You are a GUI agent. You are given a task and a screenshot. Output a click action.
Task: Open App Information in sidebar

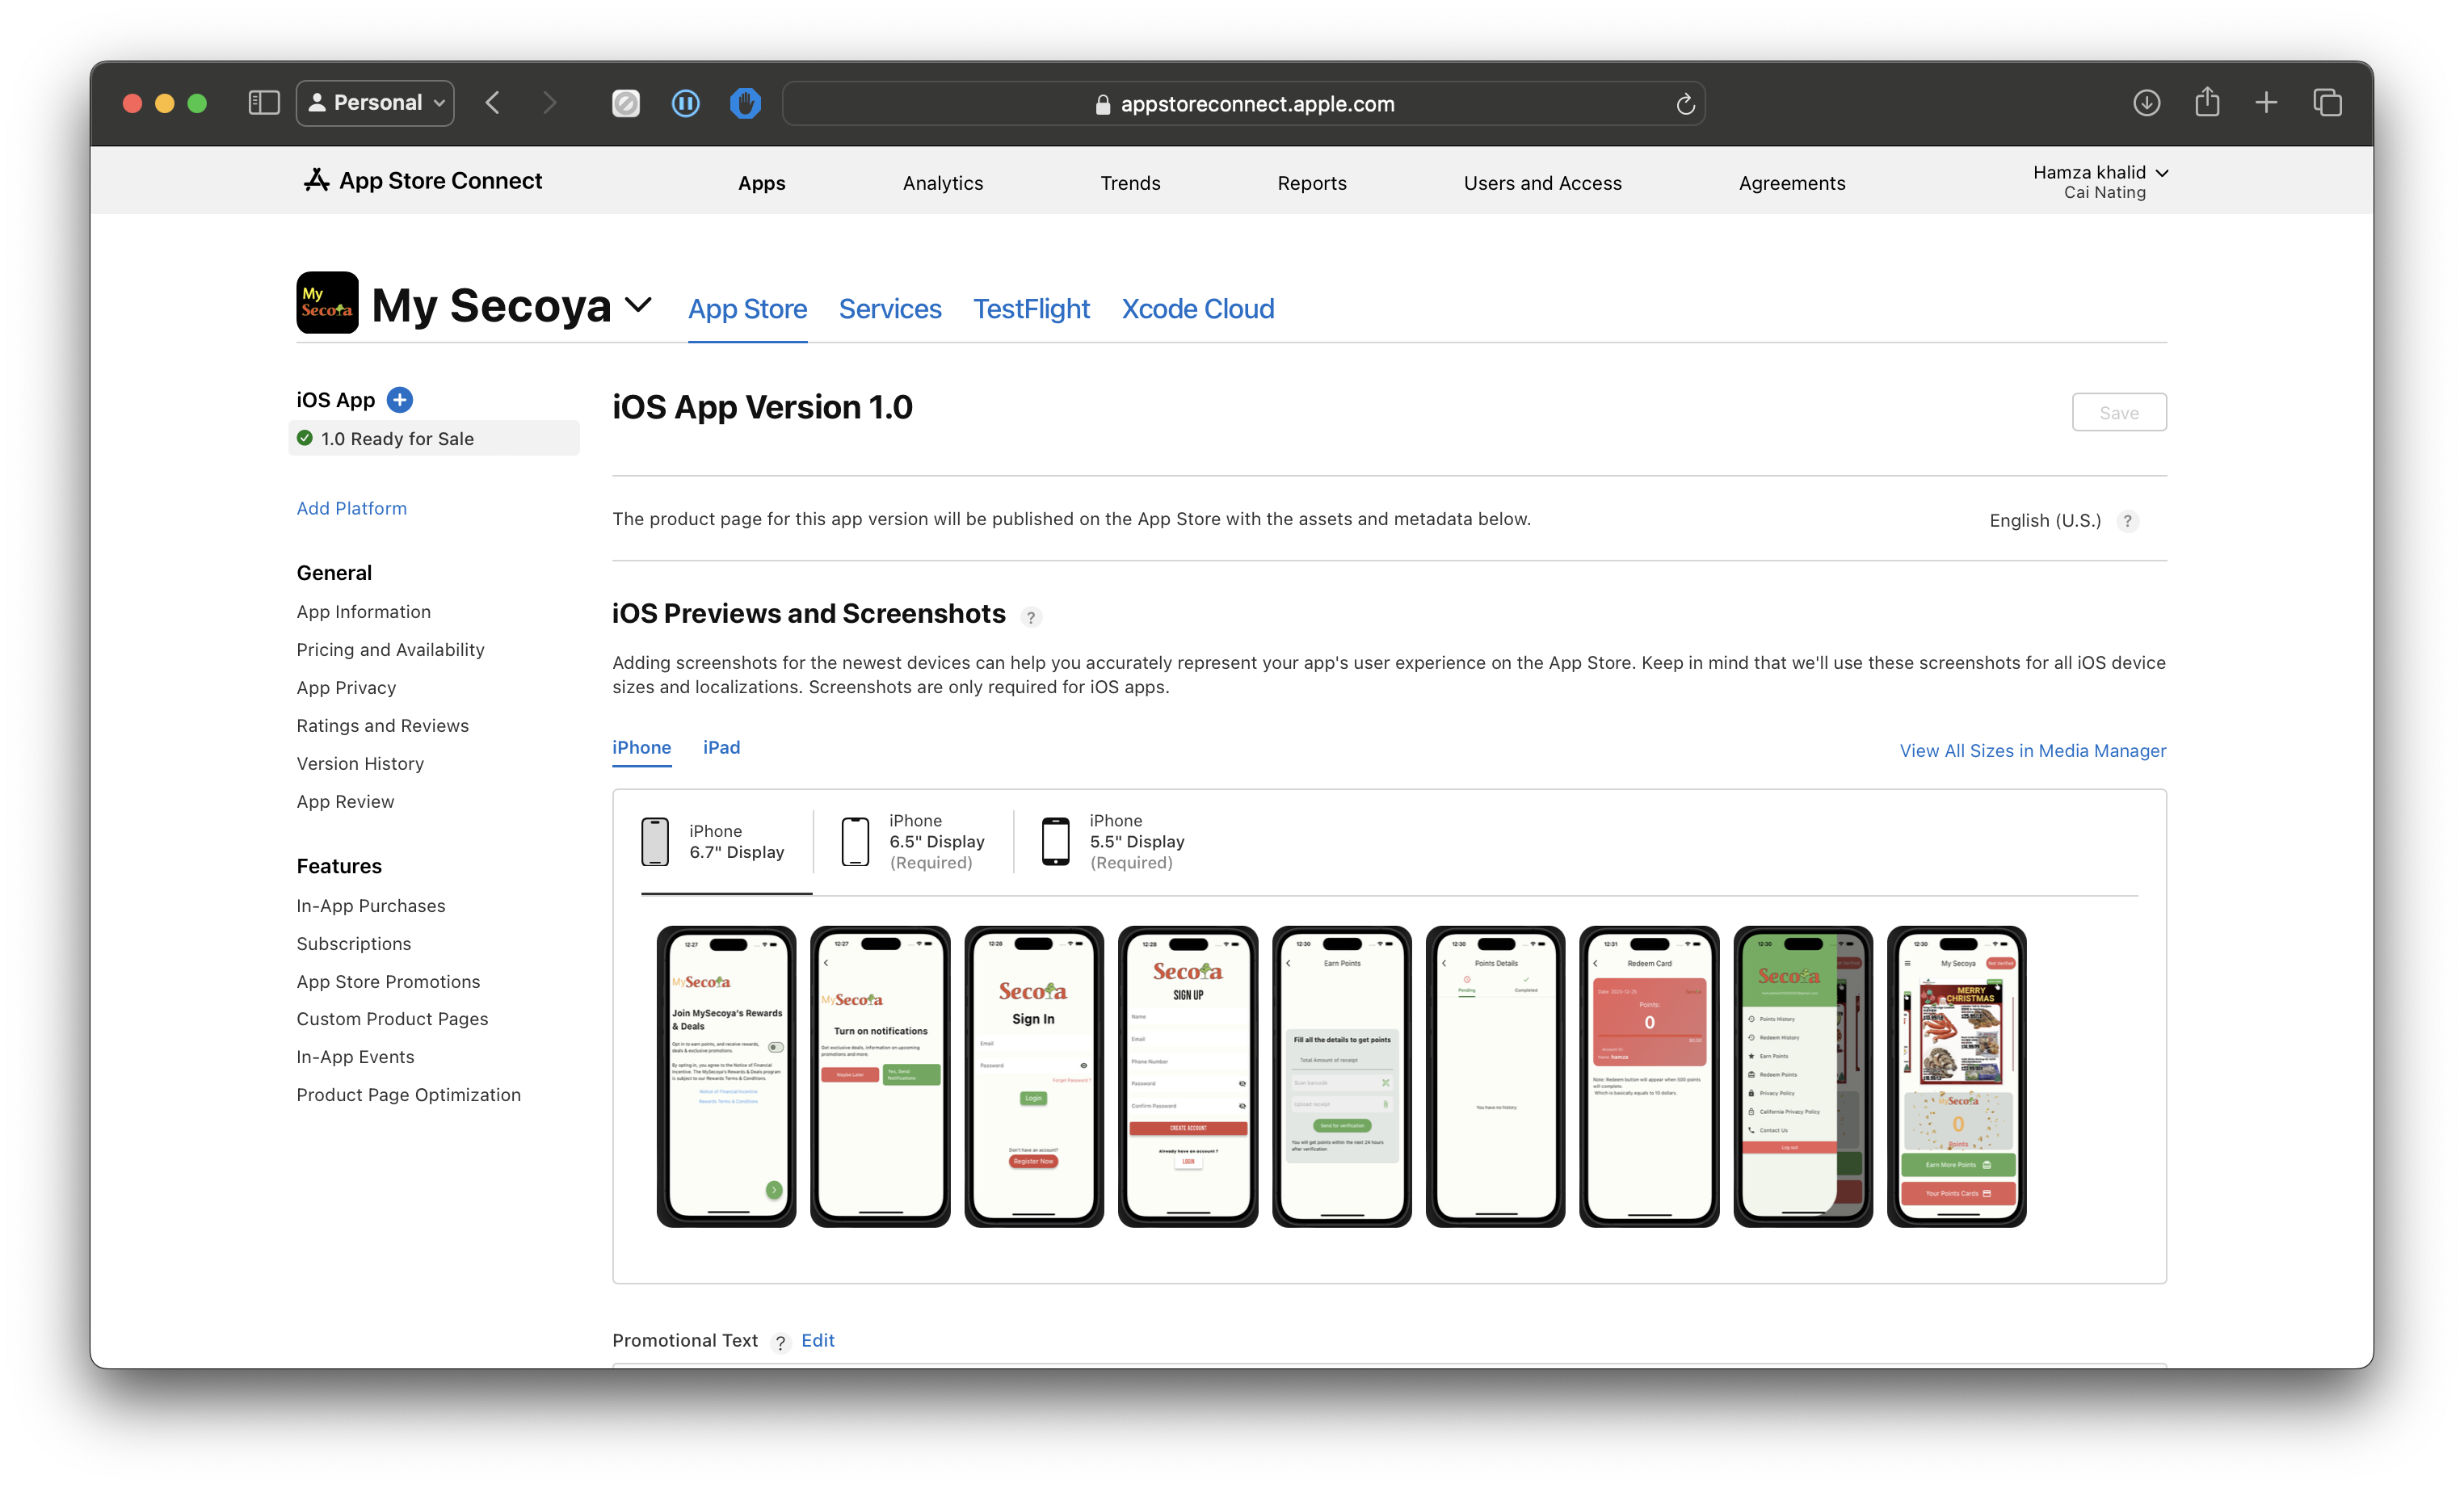tap(363, 611)
